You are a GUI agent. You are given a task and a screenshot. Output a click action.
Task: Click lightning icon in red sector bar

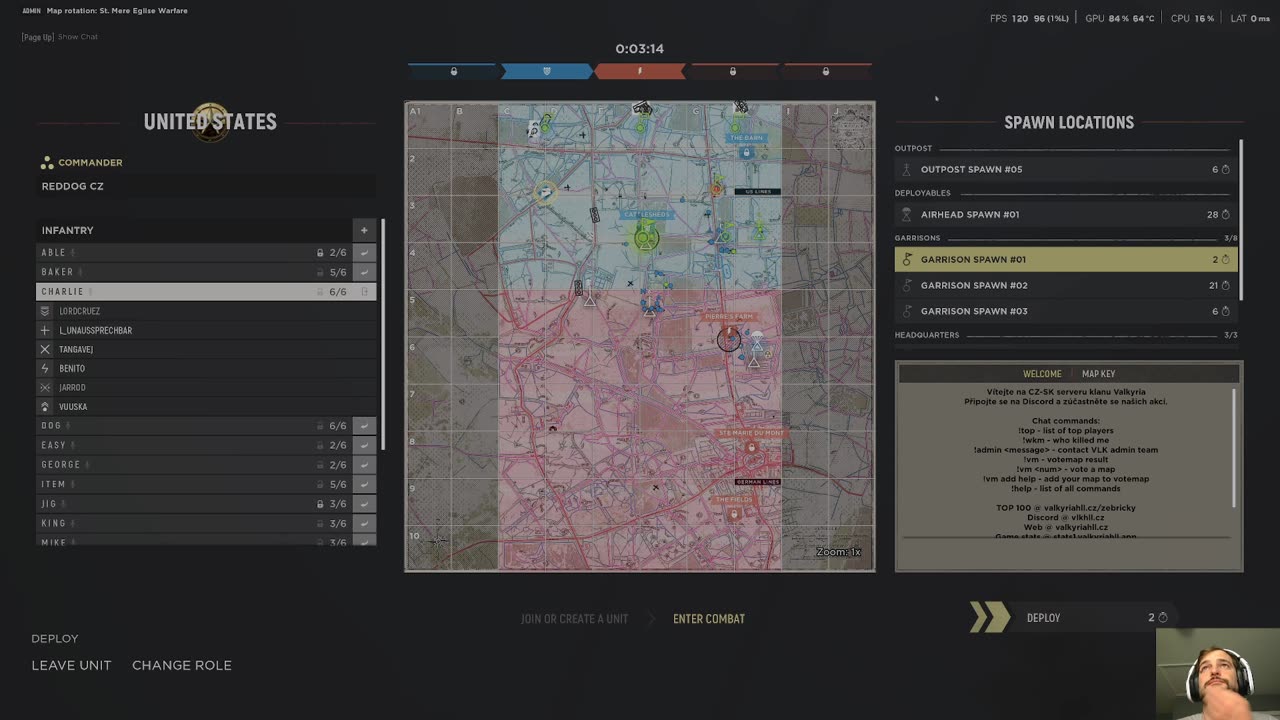pos(640,71)
